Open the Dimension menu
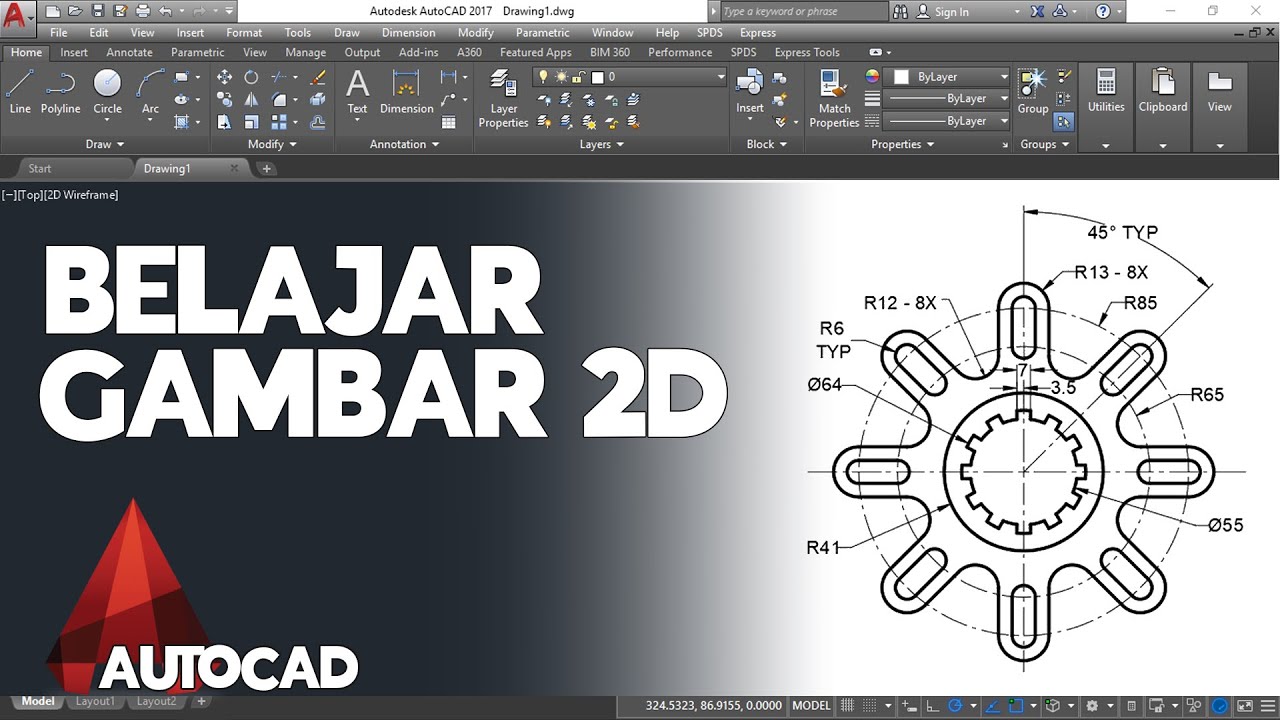The image size is (1280, 720). pyautogui.click(x=408, y=32)
